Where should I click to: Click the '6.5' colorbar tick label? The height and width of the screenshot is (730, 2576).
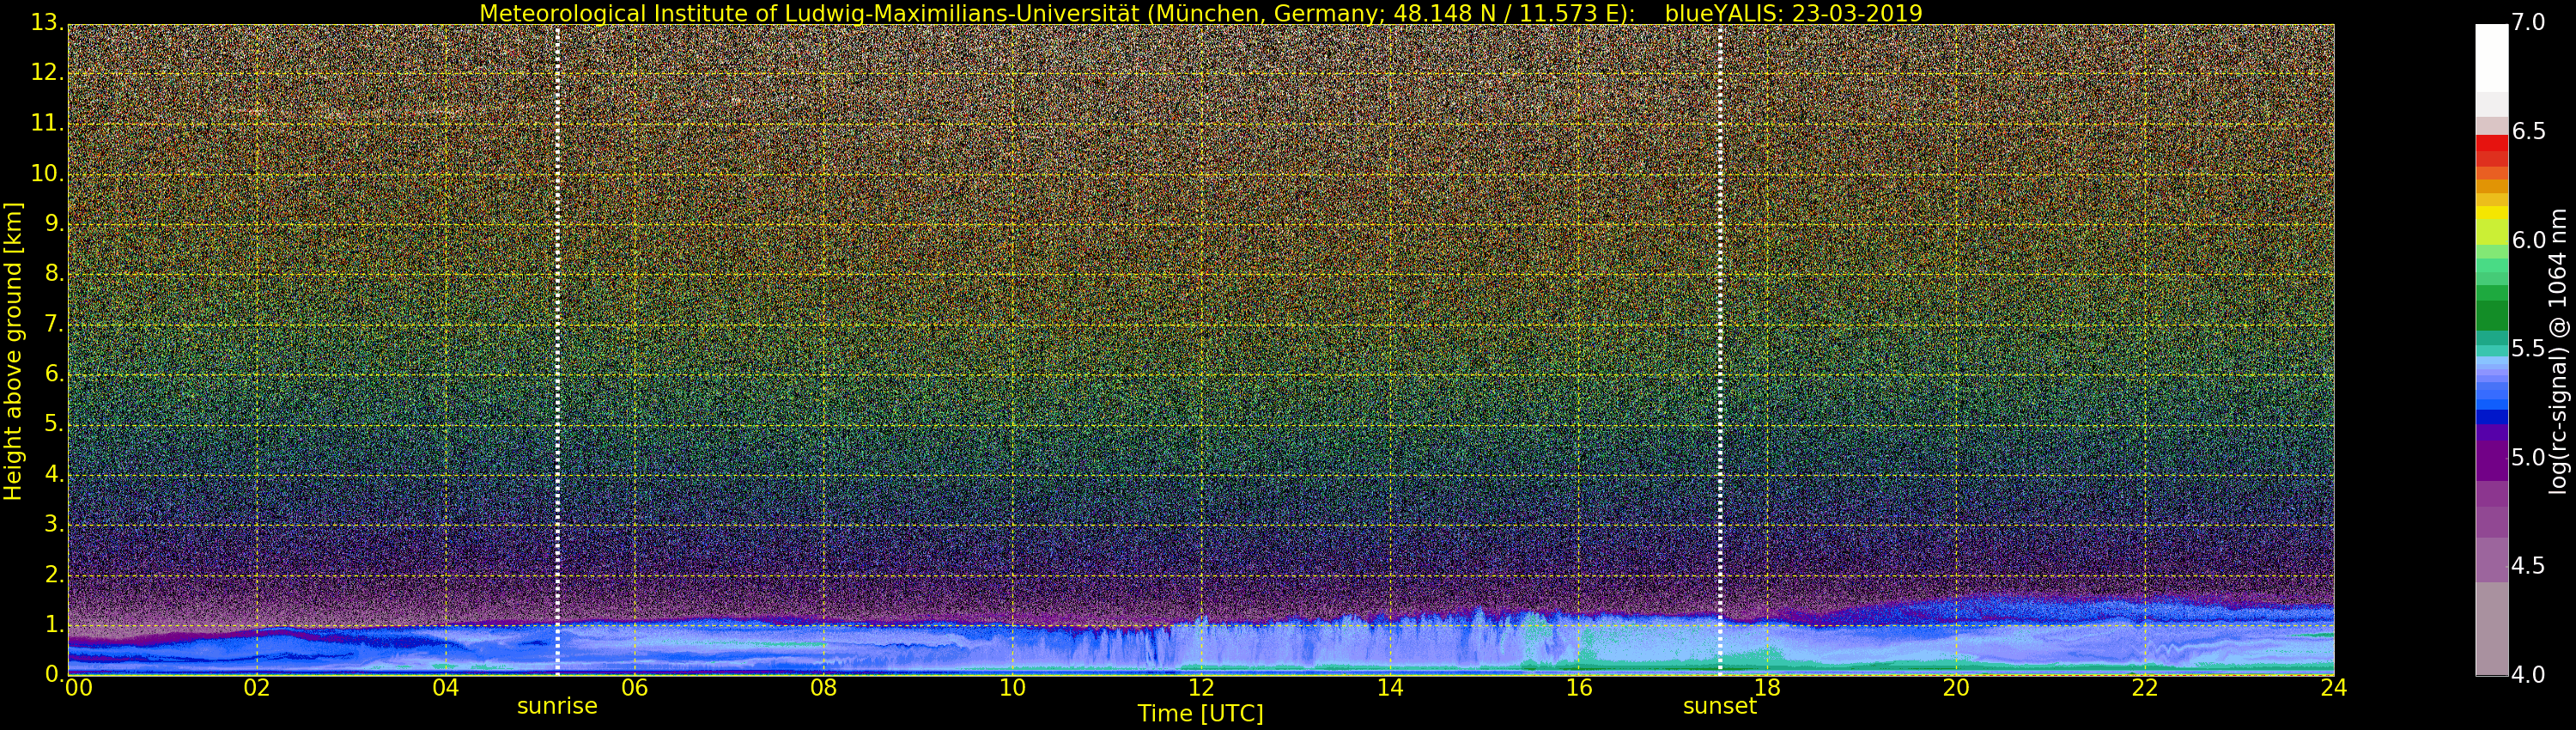tap(2528, 132)
